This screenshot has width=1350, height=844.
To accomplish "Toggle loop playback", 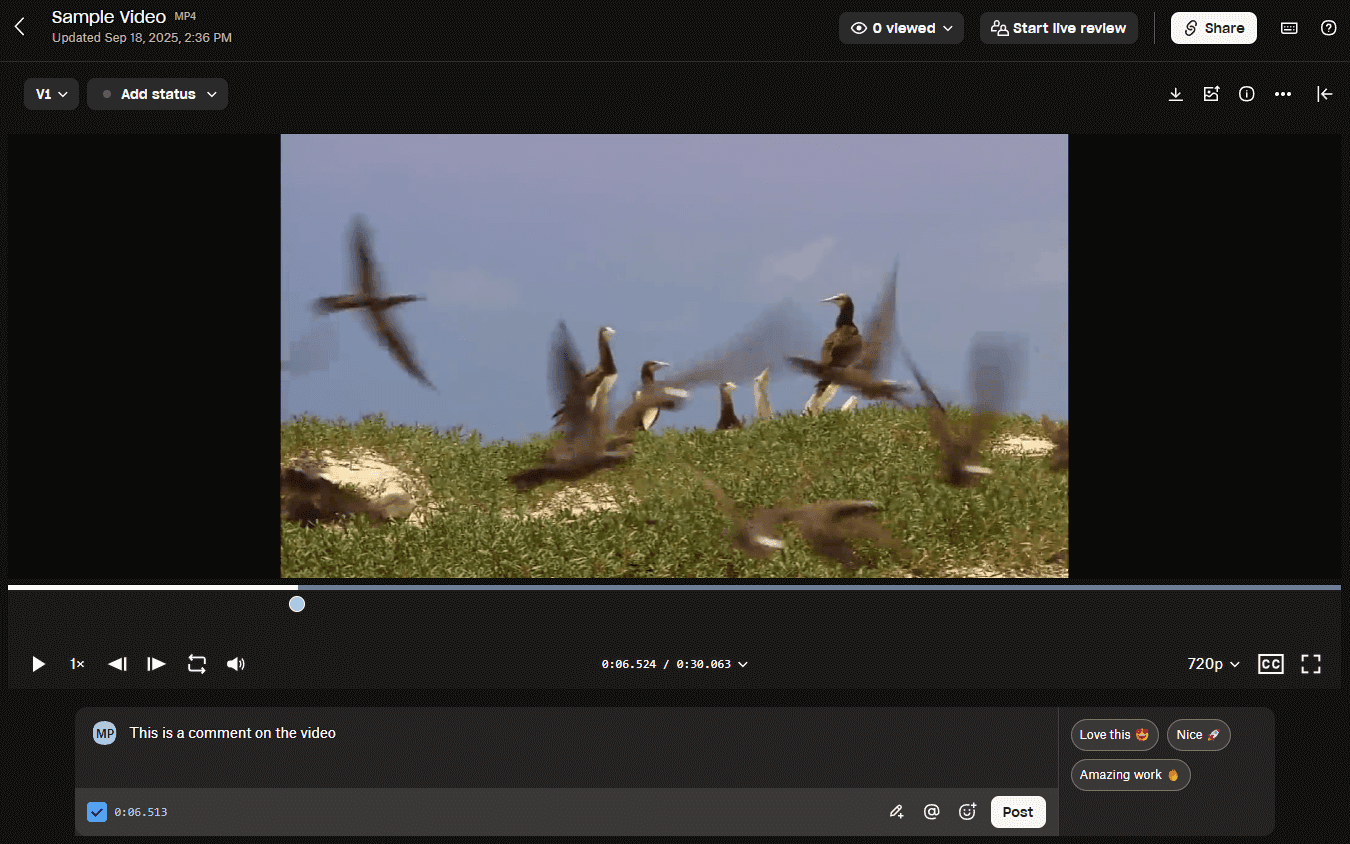I will point(197,664).
